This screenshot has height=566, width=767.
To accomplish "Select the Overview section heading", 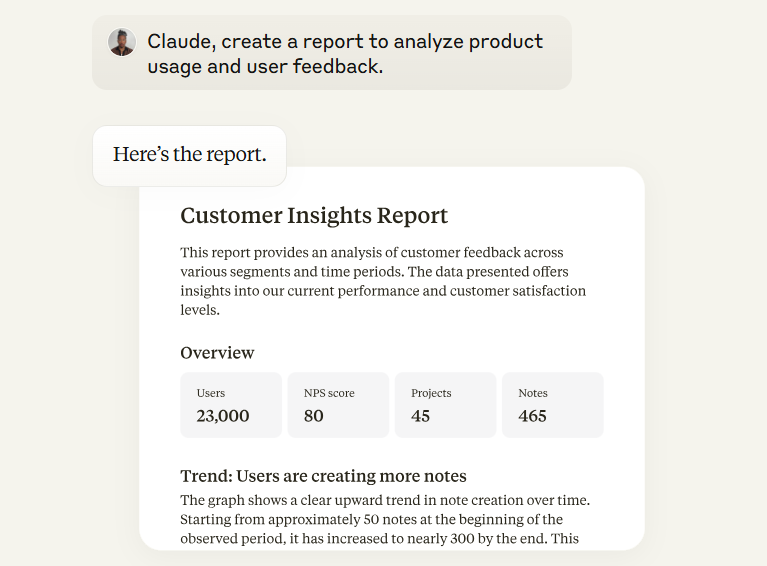I will (x=217, y=353).
